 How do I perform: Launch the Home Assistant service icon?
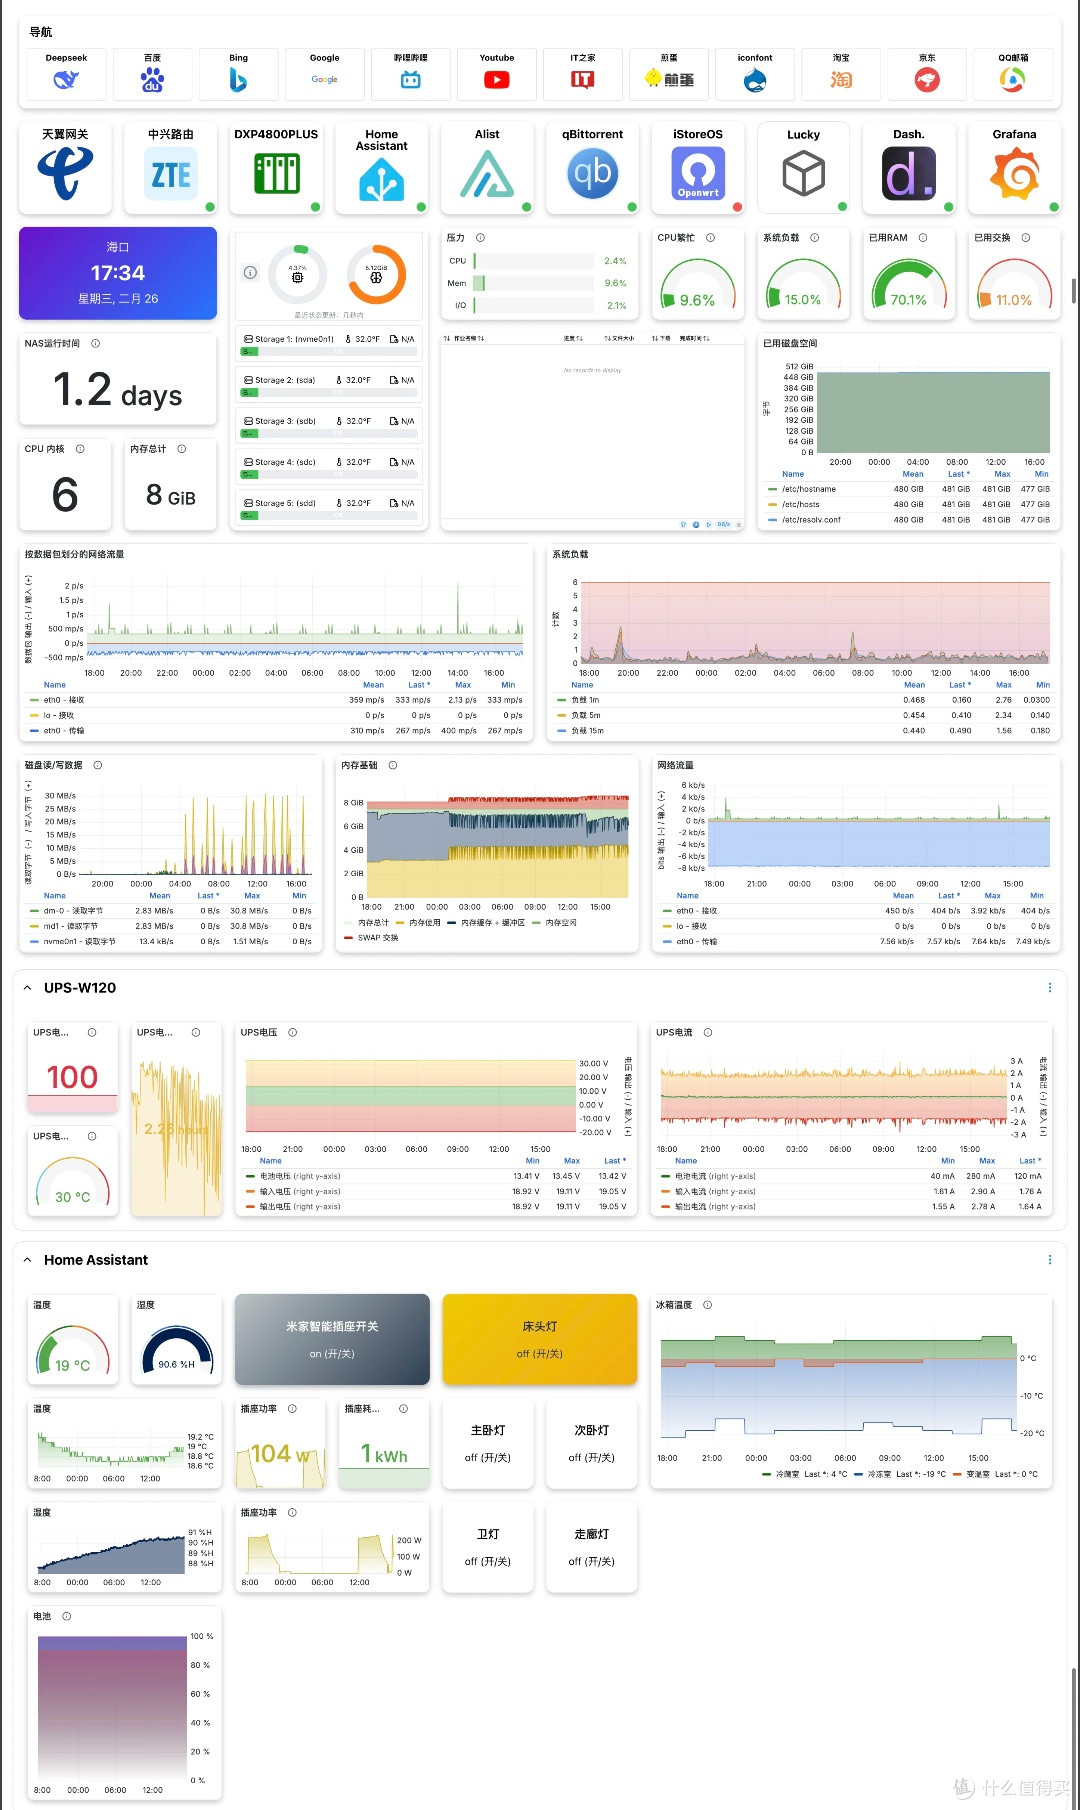[382, 179]
